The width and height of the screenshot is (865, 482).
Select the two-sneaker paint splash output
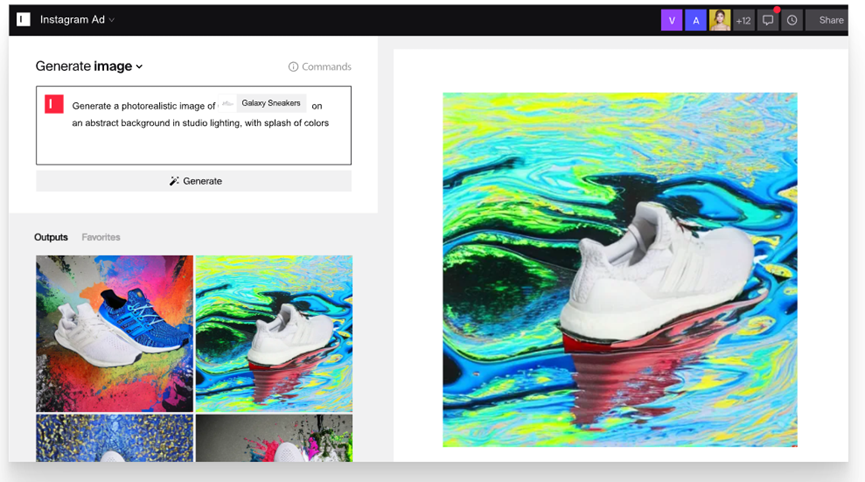click(115, 334)
